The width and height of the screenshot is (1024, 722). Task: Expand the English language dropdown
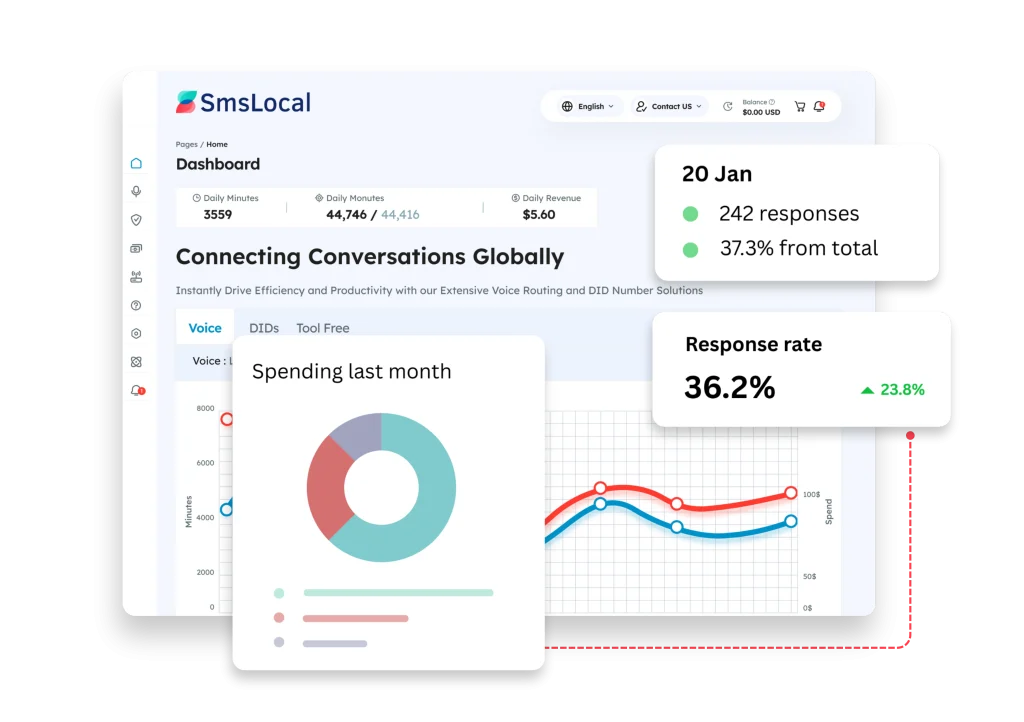click(588, 106)
